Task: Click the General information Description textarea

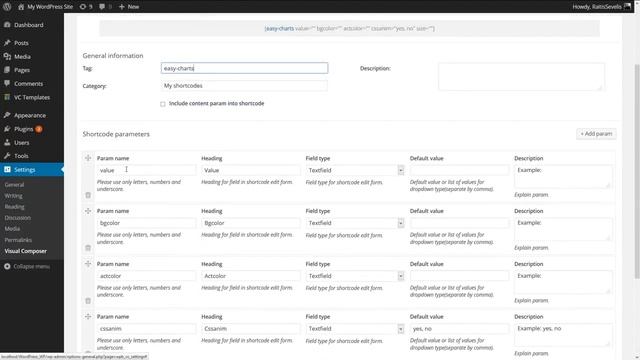Action: coord(521,76)
